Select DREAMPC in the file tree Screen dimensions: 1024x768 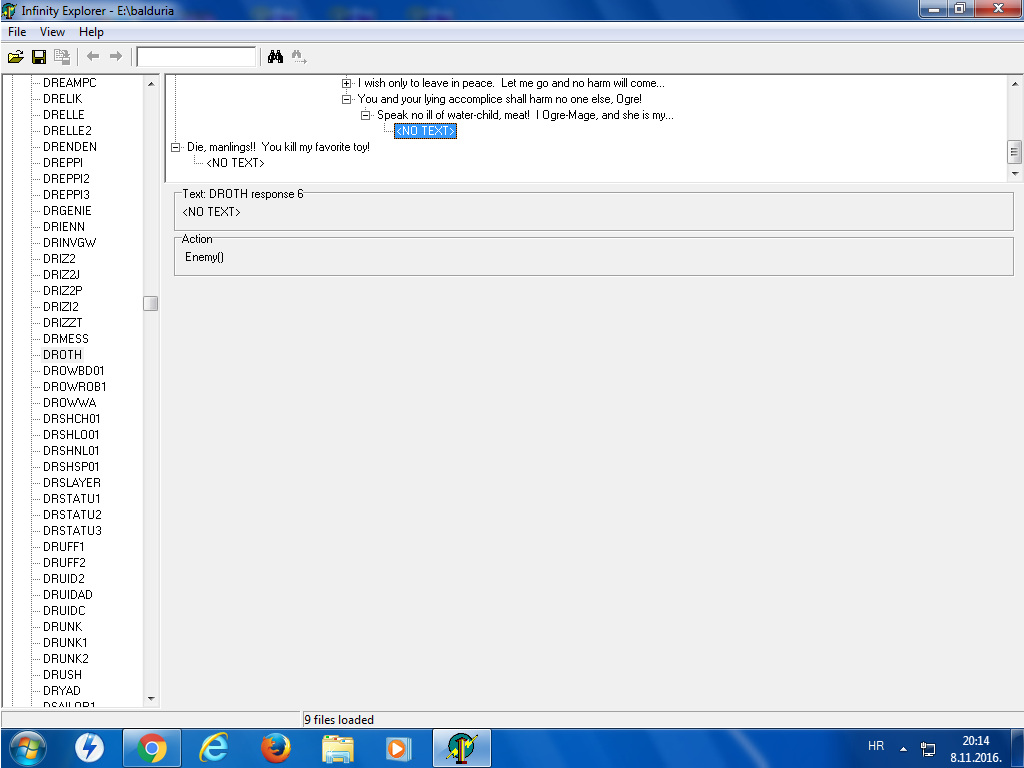click(x=69, y=83)
